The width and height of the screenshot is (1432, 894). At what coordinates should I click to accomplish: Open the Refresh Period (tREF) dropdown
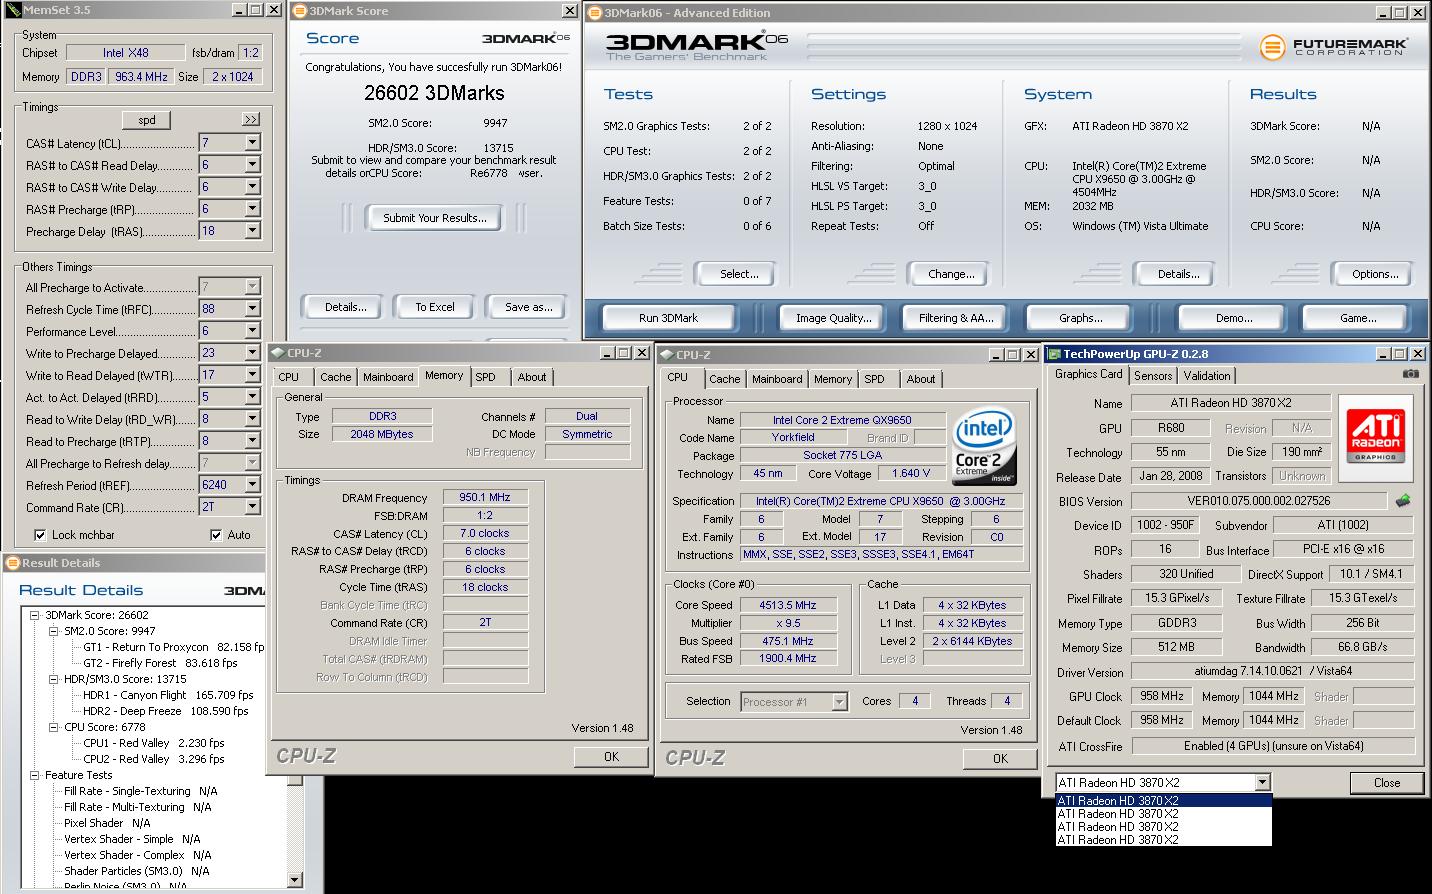click(252, 485)
